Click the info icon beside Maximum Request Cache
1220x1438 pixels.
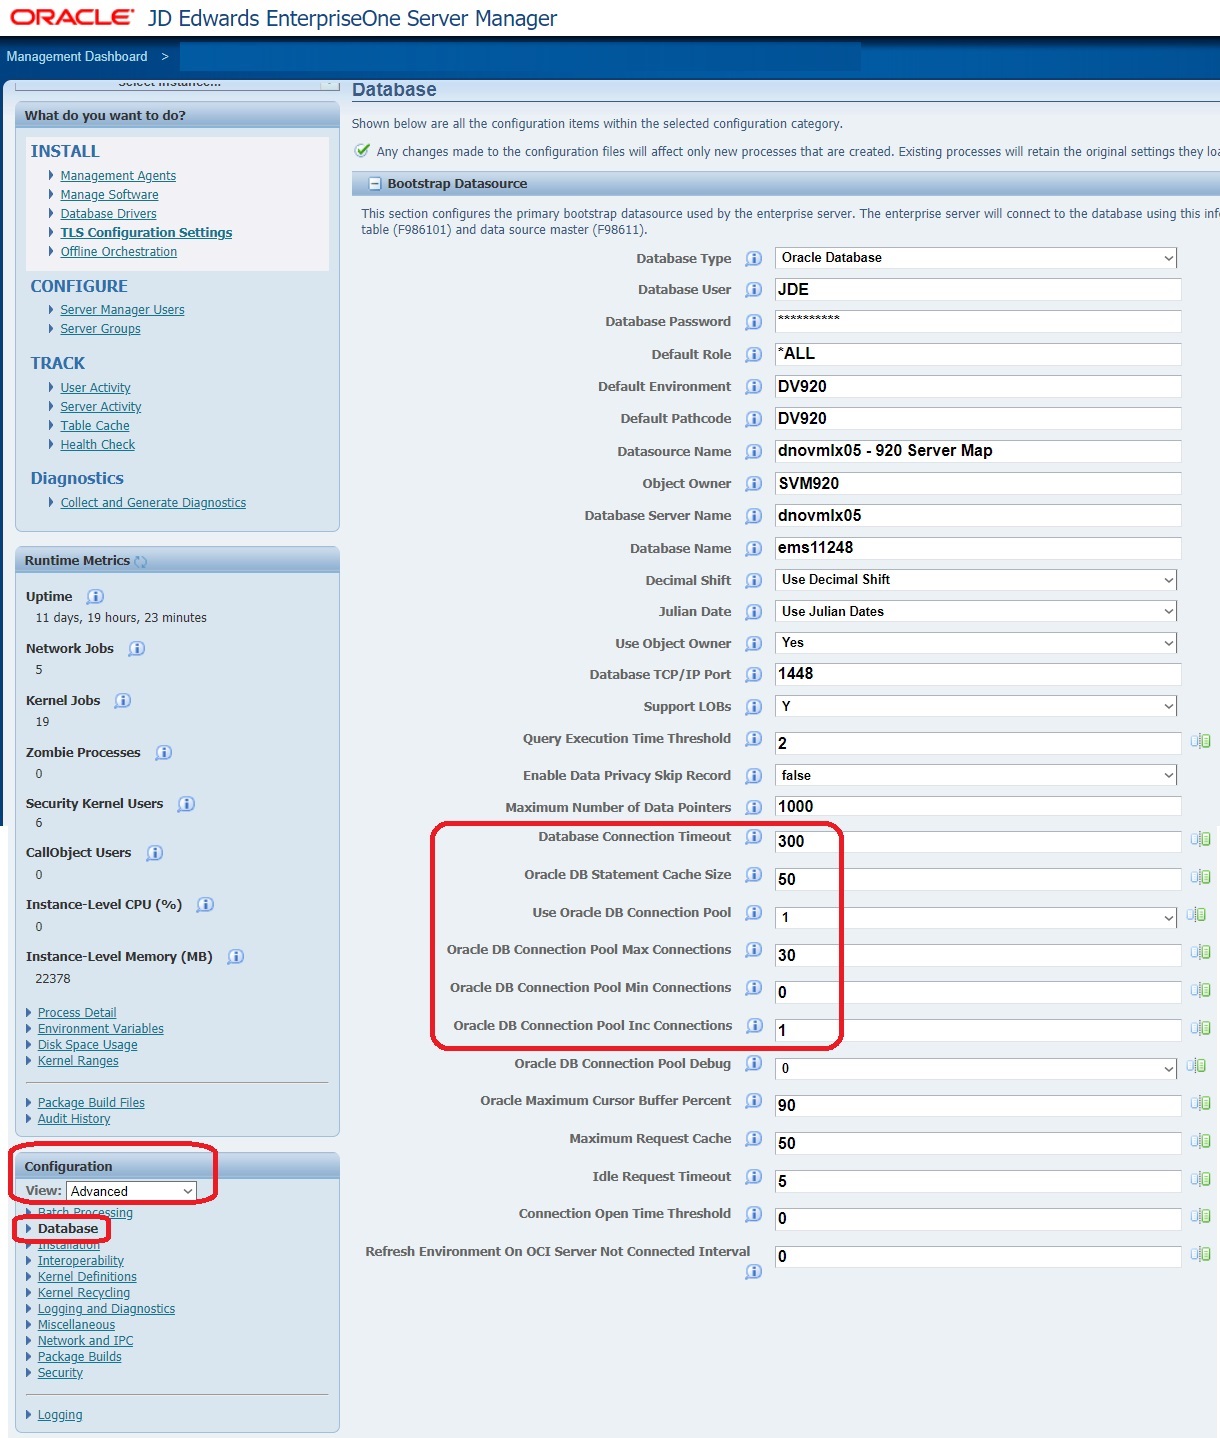[754, 1139]
